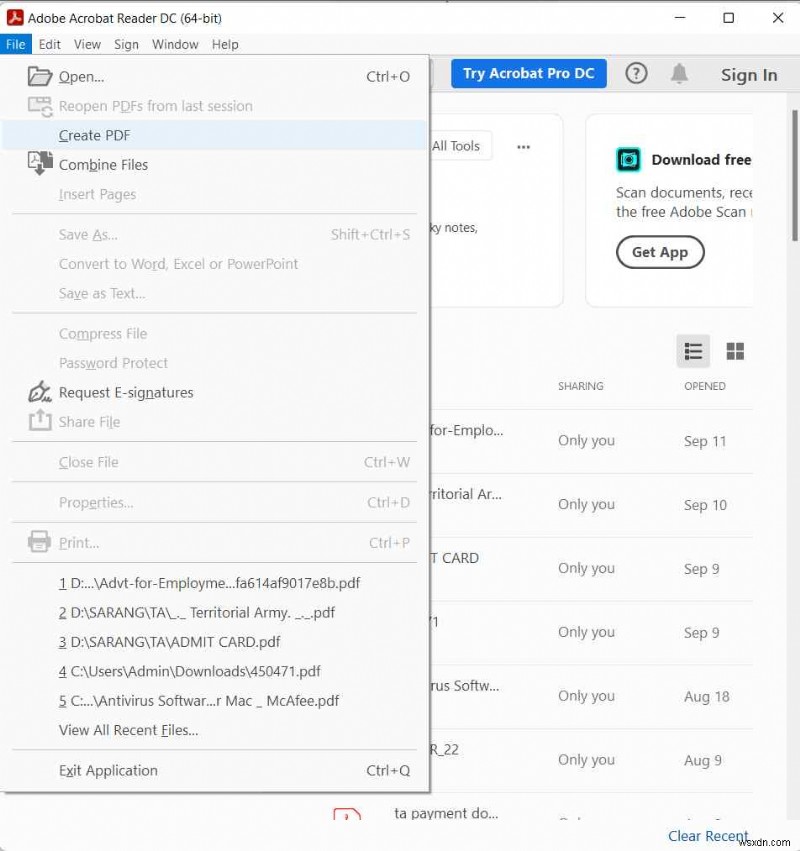Switch to grid view for recent files
This screenshot has height=851, width=800.
point(735,351)
